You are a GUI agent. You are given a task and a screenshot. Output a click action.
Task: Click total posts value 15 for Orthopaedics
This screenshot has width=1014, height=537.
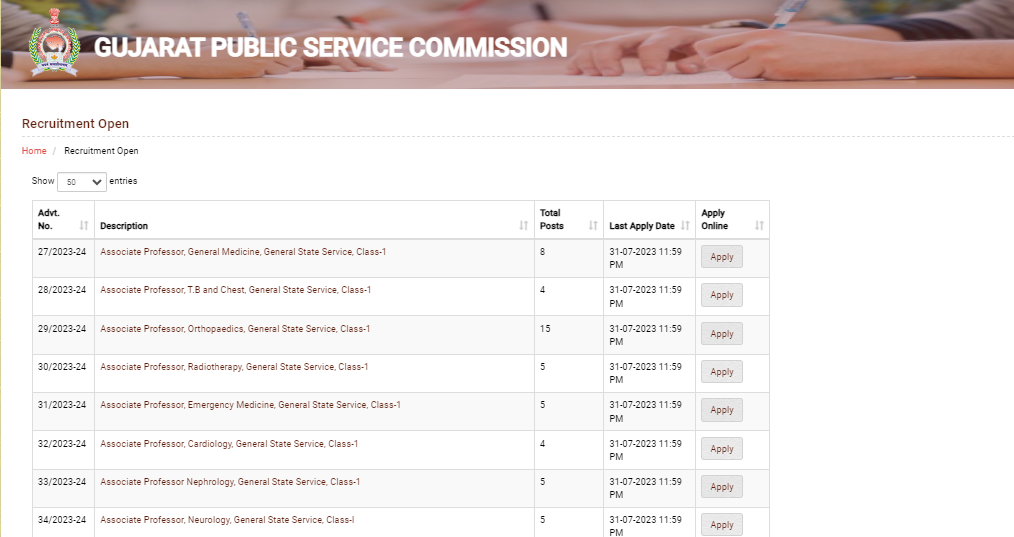point(545,329)
